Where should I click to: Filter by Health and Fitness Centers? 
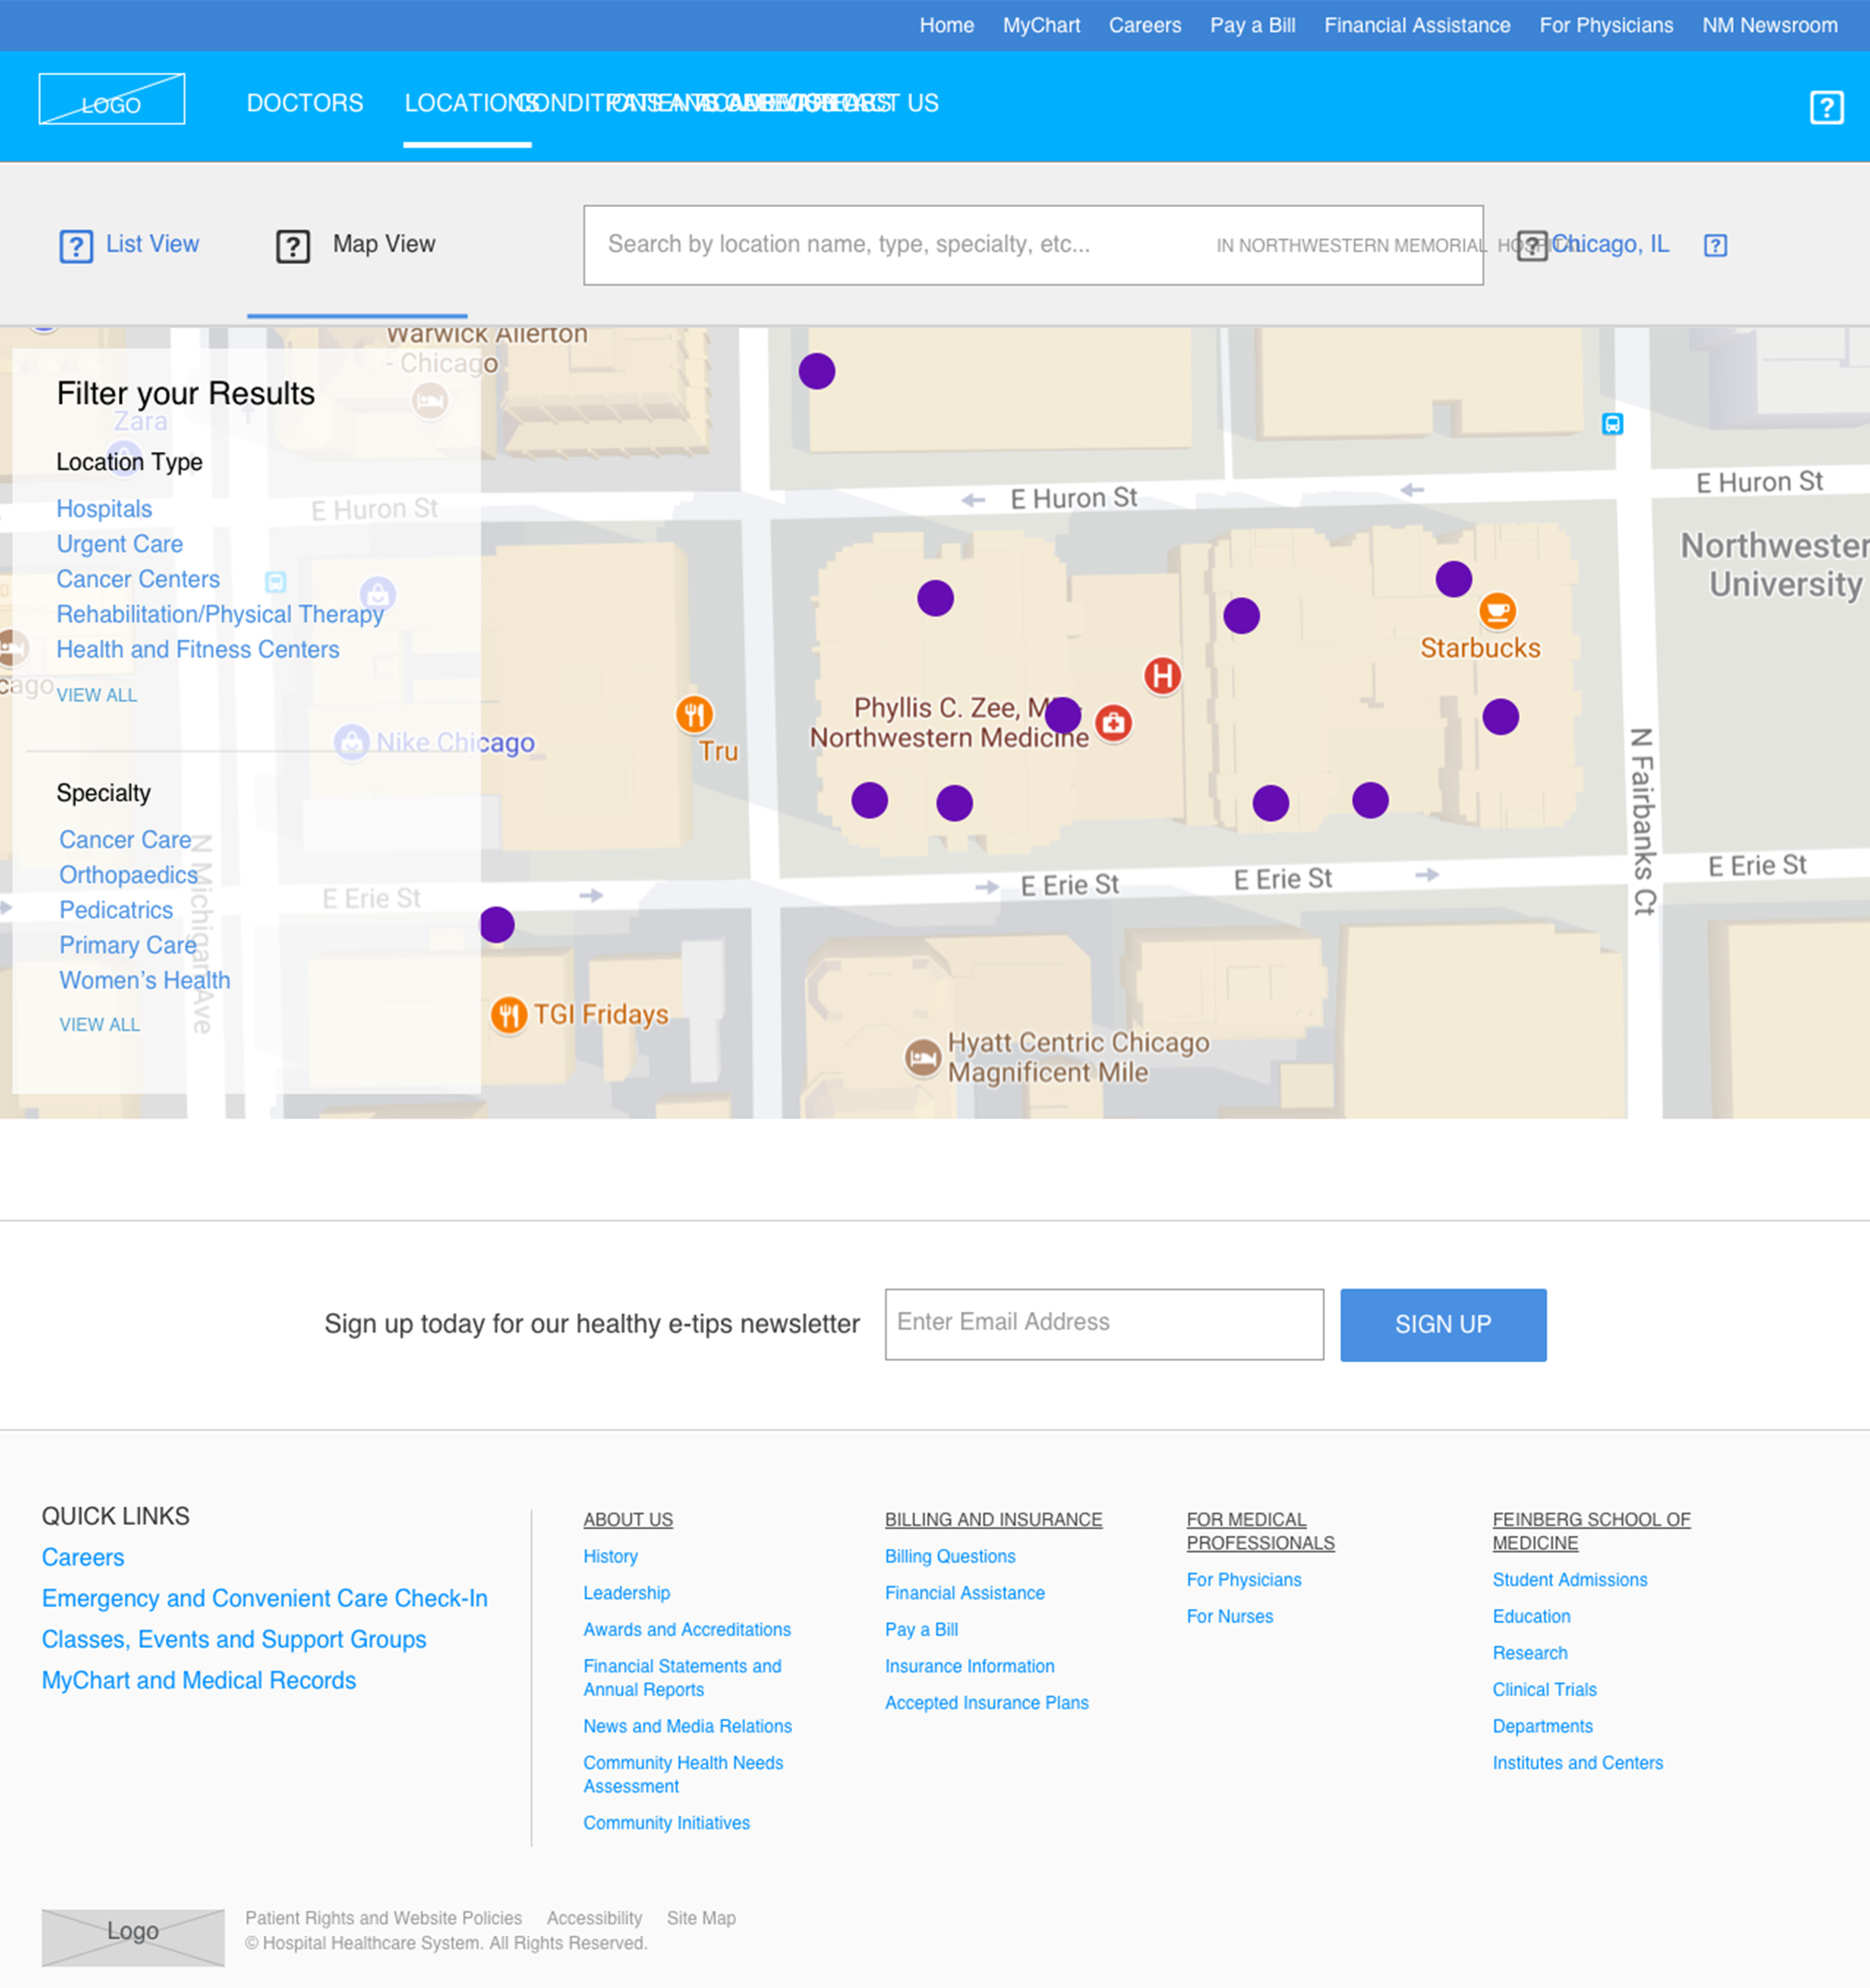click(x=198, y=649)
